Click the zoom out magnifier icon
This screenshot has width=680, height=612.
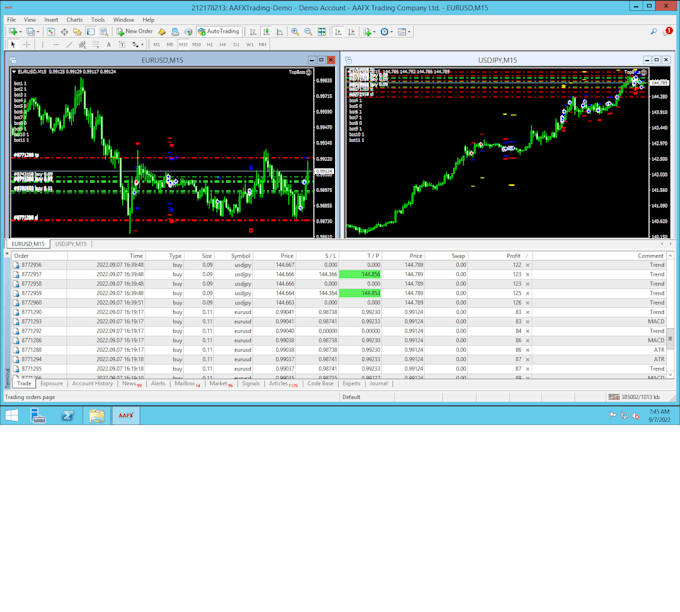pos(308,32)
